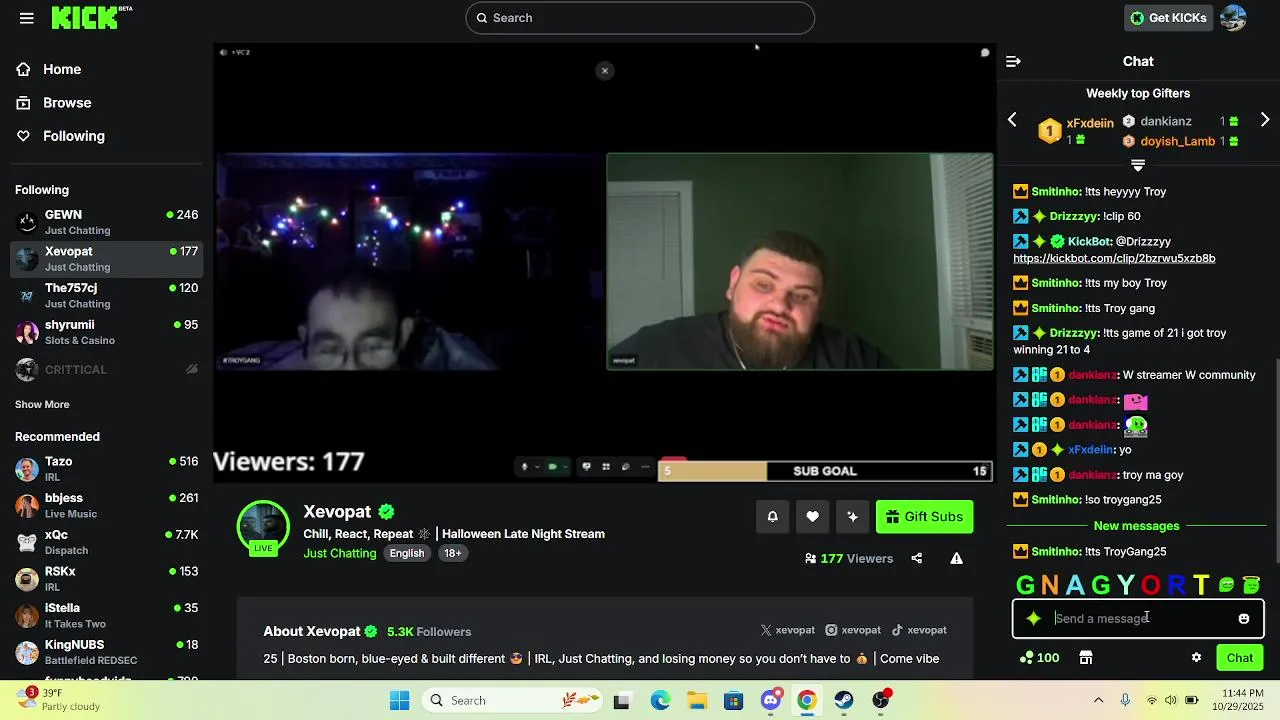Close the video overlay with X
This screenshot has width=1280, height=720.
605,71
